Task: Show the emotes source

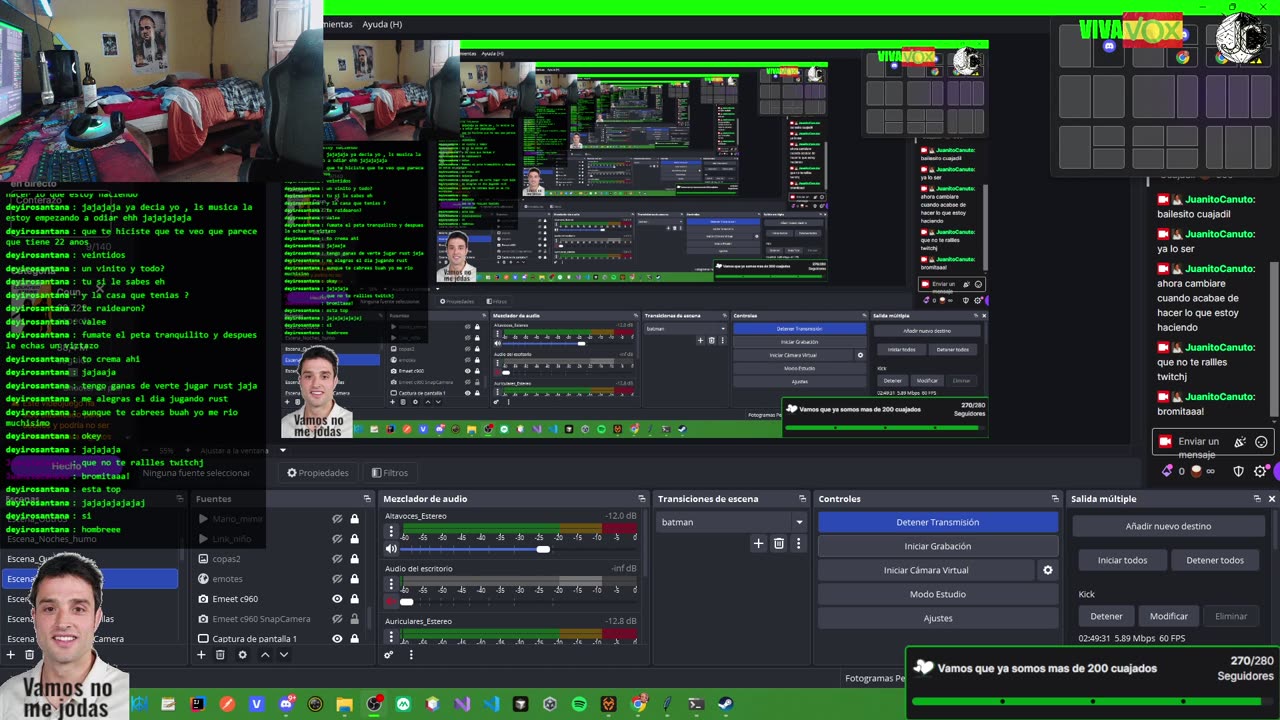Action: (337, 579)
